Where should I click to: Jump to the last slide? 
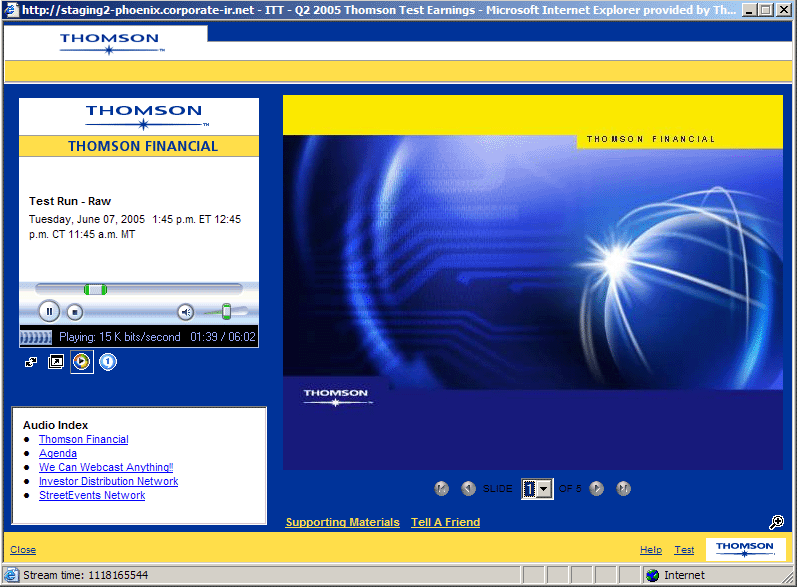click(x=623, y=489)
